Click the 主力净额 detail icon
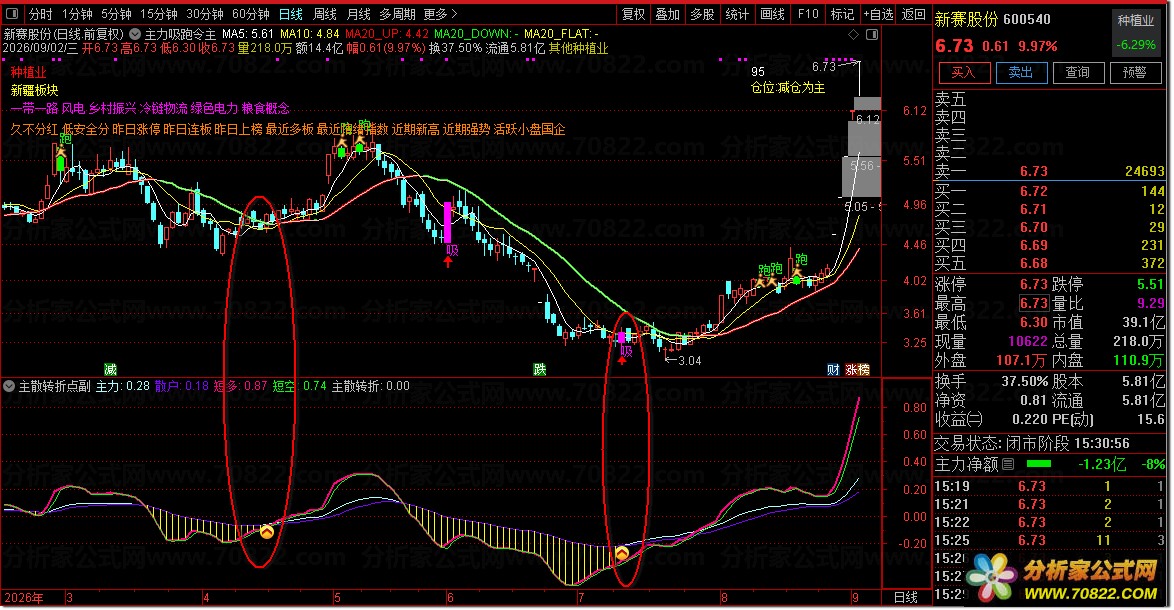The height and width of the screenshot is (610, 1174). [x=1008, y=464]
